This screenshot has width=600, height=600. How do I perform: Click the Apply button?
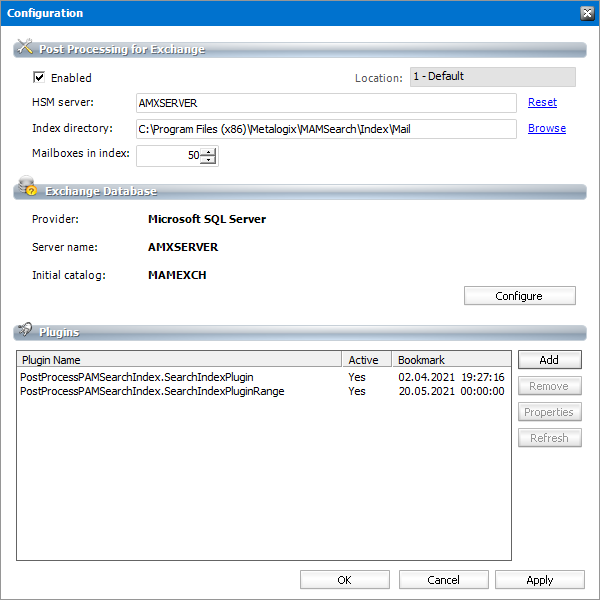[x=540, y=580]
